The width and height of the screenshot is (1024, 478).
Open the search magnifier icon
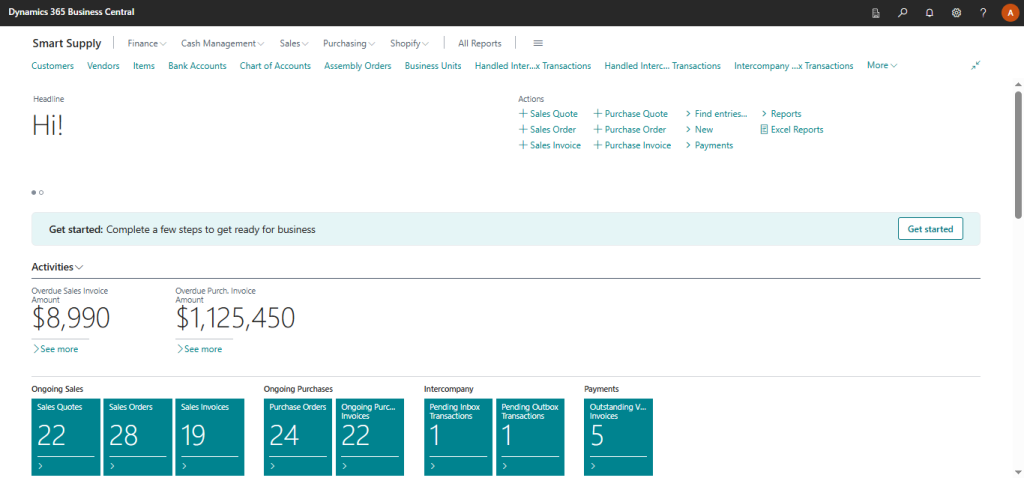(x=903, y=12)
